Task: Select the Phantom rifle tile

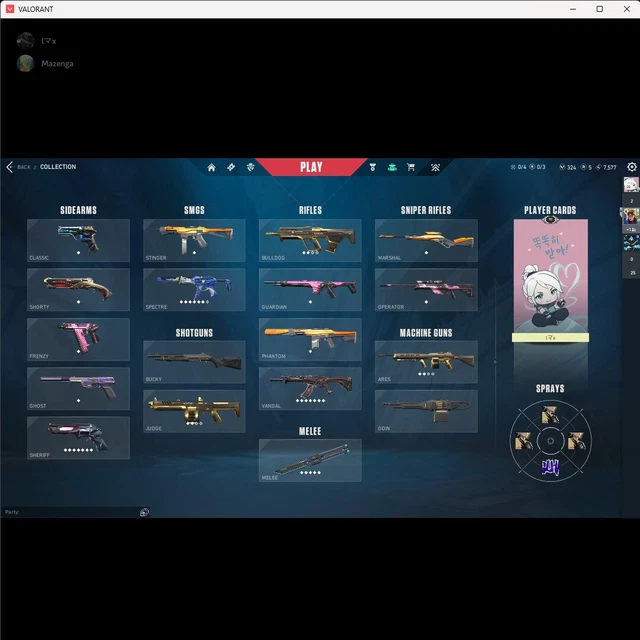Action: click(x=310, y=339)
